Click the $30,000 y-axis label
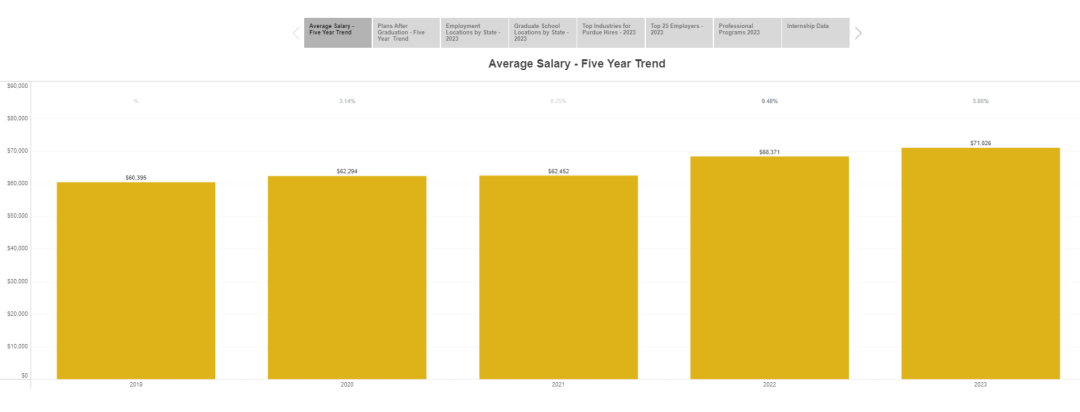1080x412 pixels. tap(17, 281)
